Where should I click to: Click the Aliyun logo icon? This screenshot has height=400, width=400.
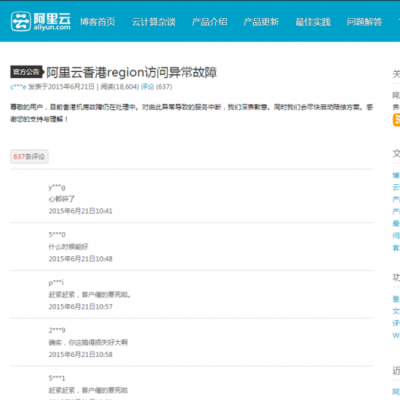point(21,22)
